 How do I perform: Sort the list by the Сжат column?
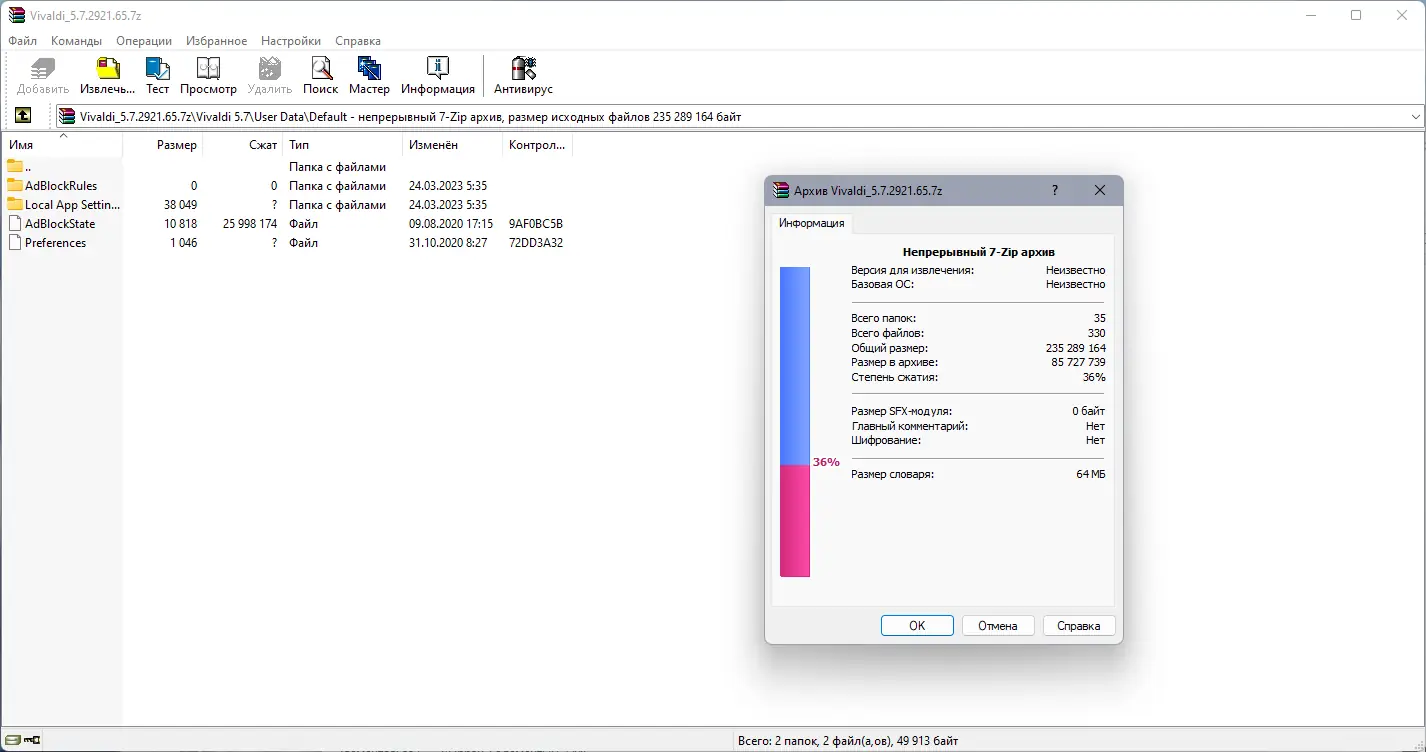(x=243, y=145)
